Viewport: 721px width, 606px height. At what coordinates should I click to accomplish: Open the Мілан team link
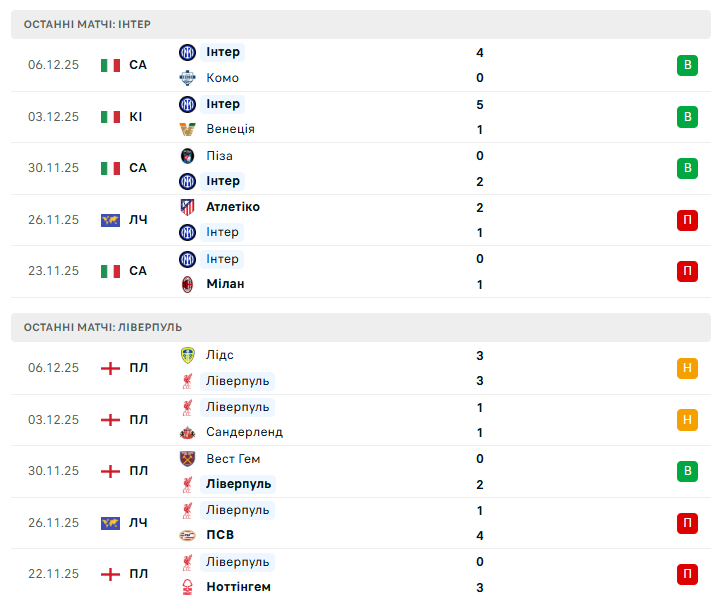click(225, 284)
